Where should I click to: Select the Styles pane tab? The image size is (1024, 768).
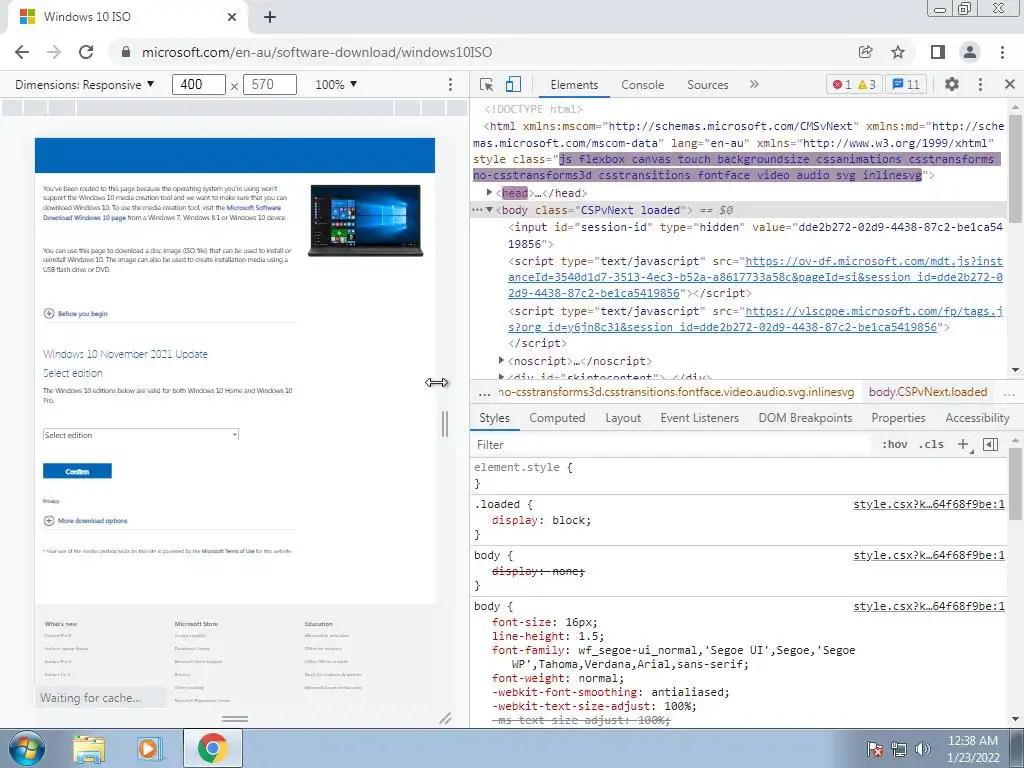(494, 418)
